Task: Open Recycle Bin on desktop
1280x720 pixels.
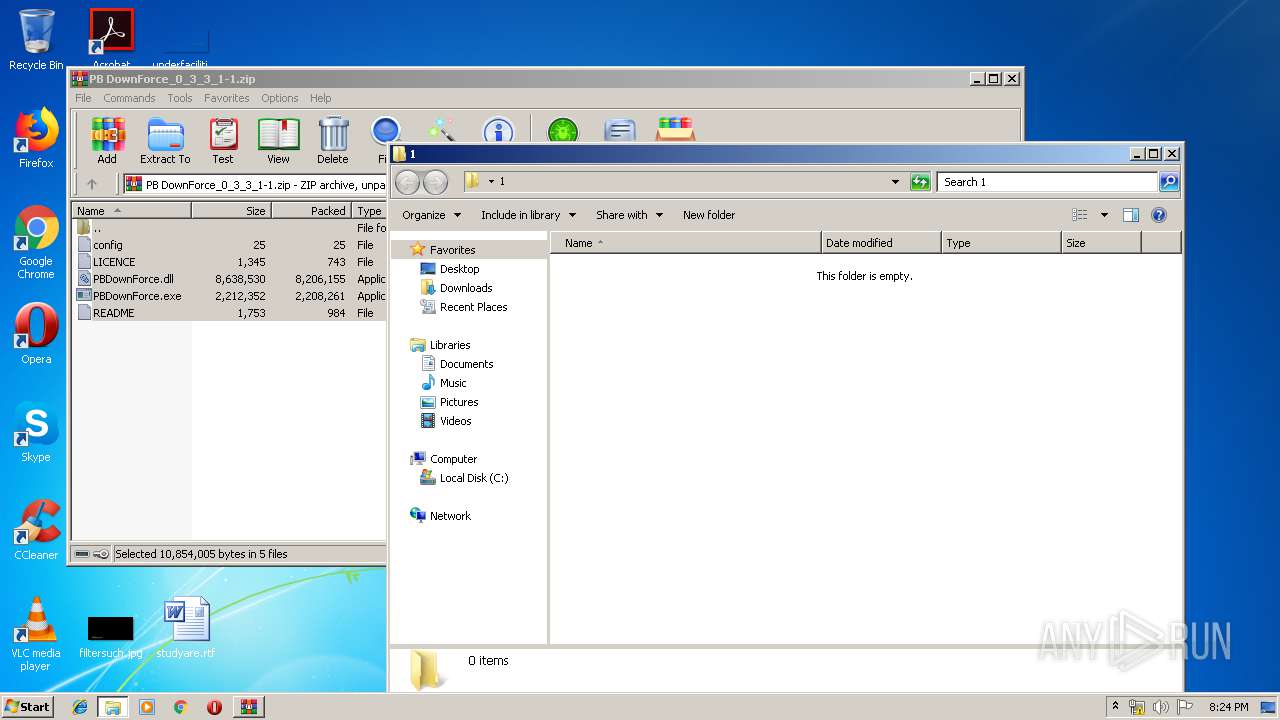Action: pyautogui.click(x=36, y=40)
